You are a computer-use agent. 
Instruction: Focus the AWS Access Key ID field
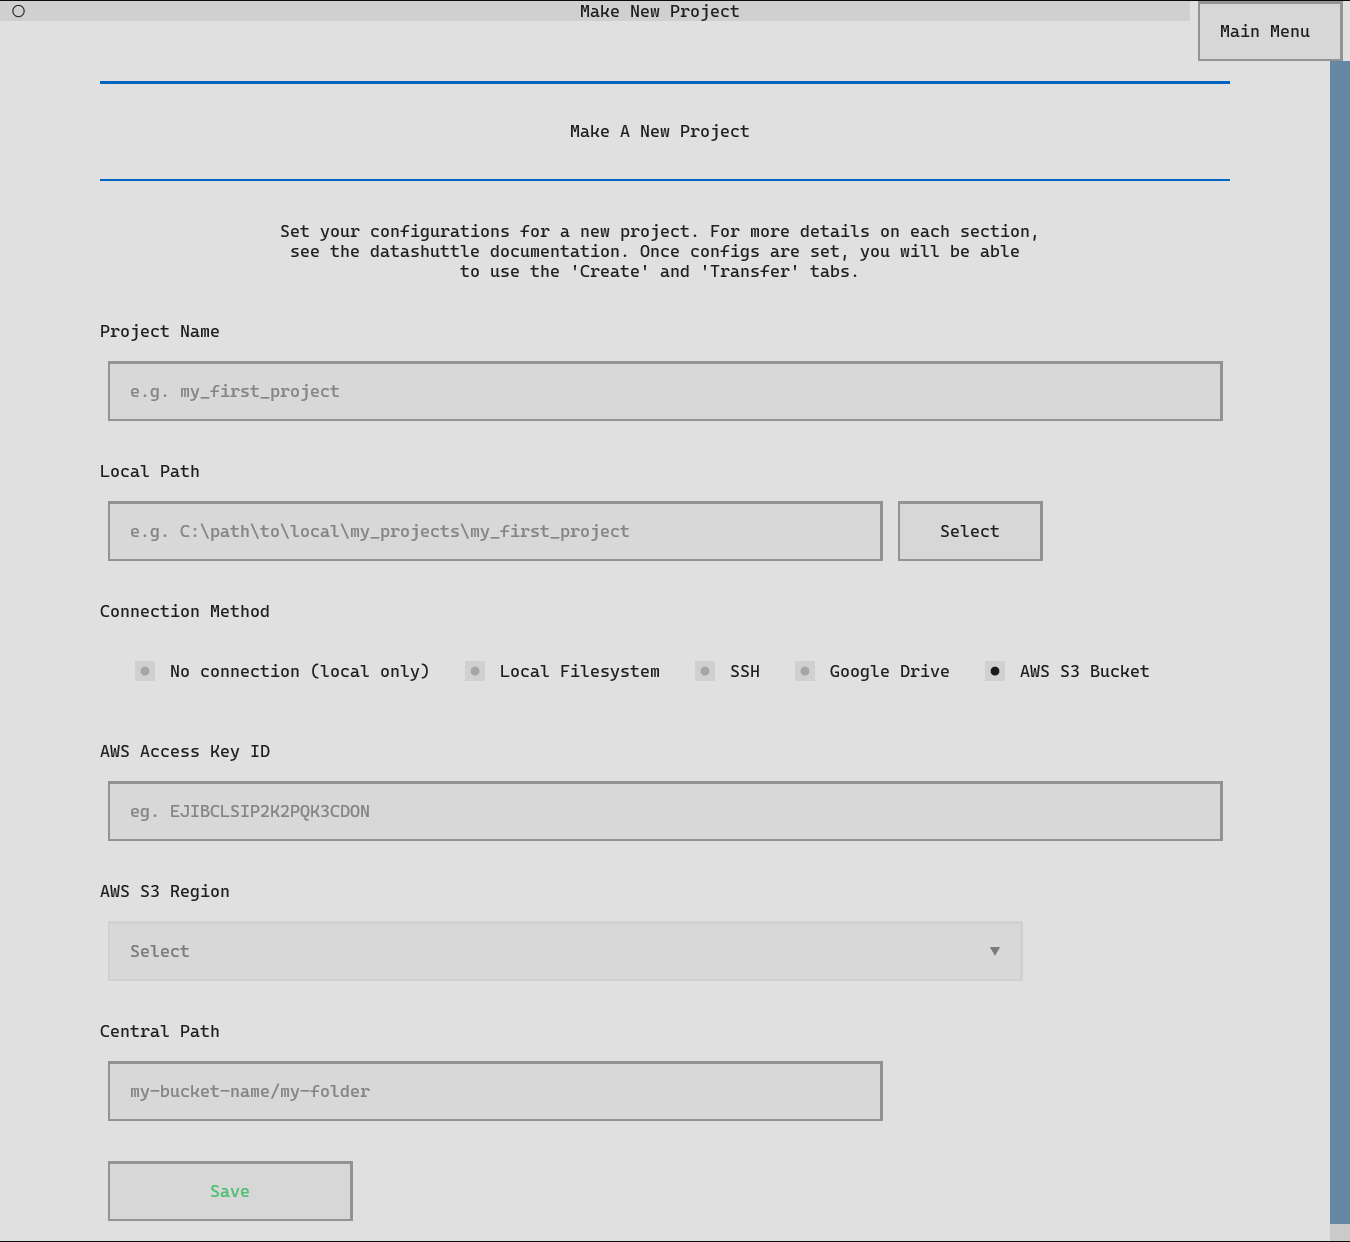tap(664, 811)
